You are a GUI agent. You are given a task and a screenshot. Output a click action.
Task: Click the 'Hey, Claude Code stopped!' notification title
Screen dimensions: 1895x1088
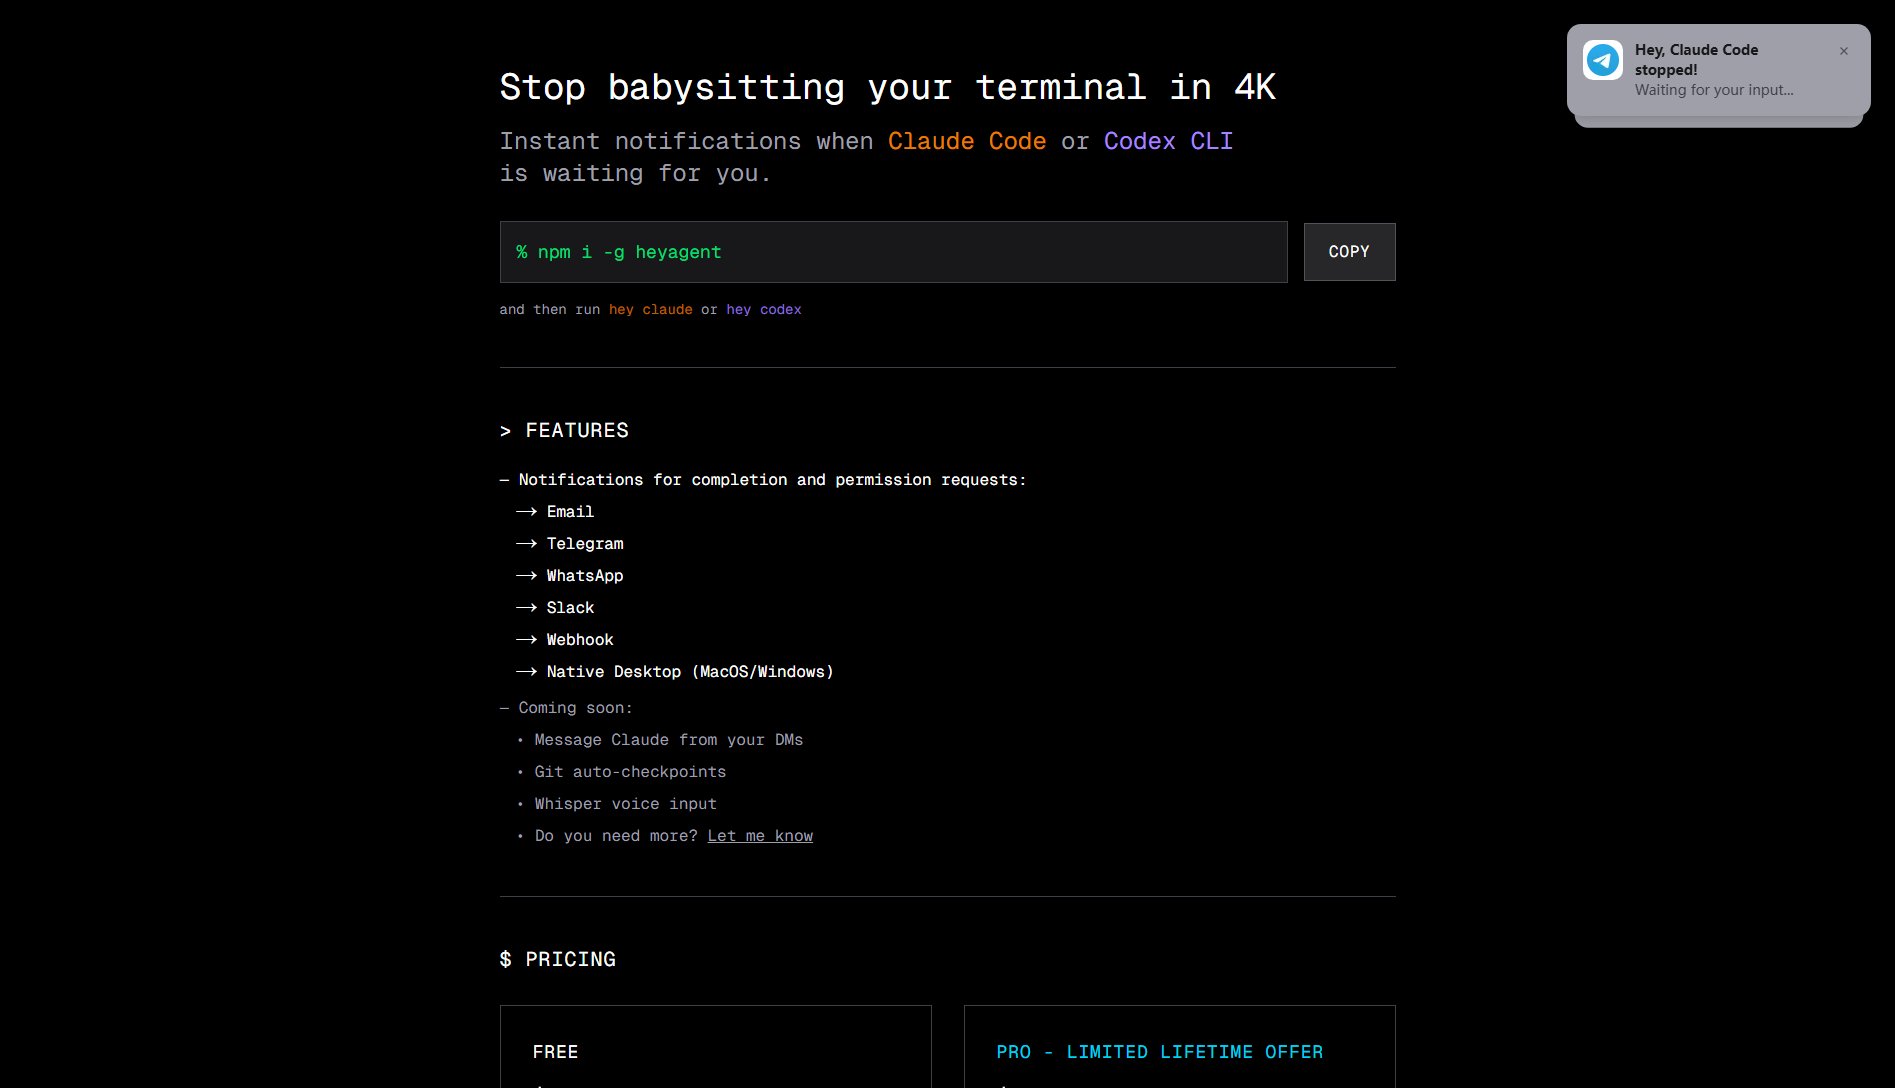coord(1696,60)
